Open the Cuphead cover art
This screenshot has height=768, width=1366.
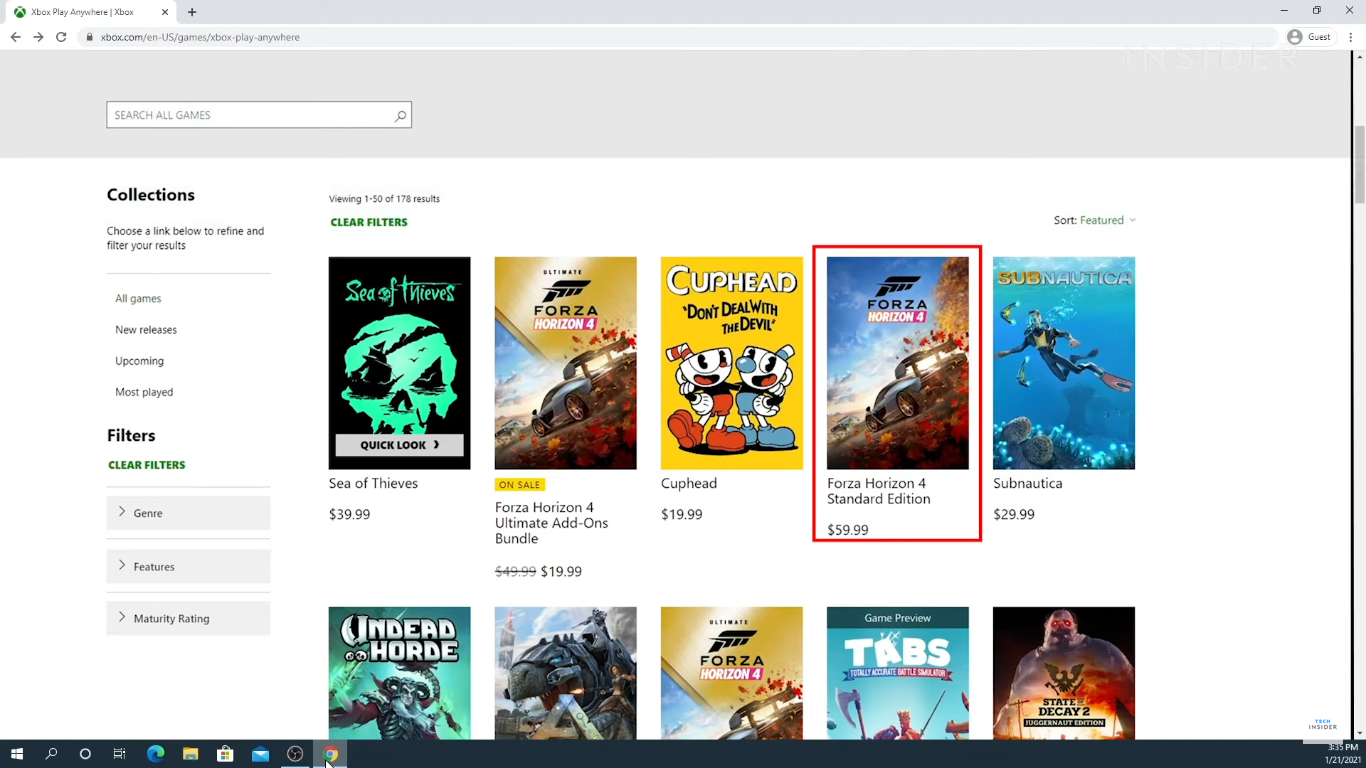(732, 363)
